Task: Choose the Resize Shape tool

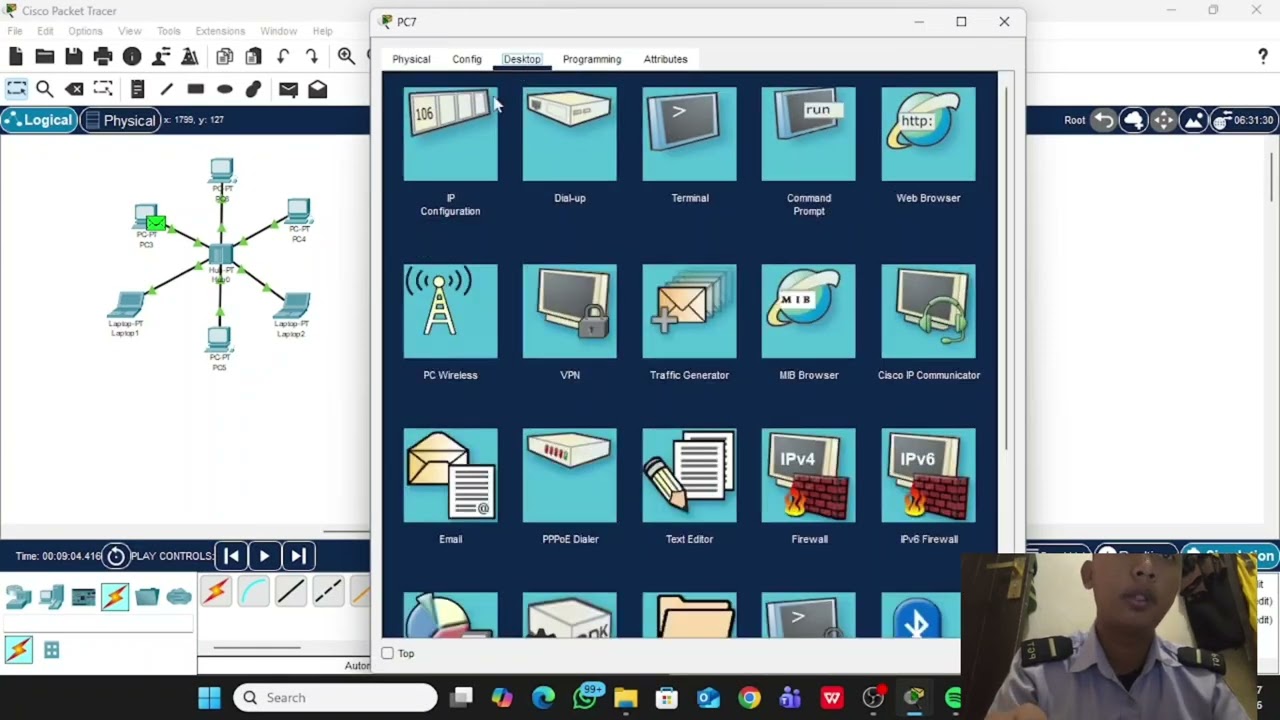Action: point(103,89)
